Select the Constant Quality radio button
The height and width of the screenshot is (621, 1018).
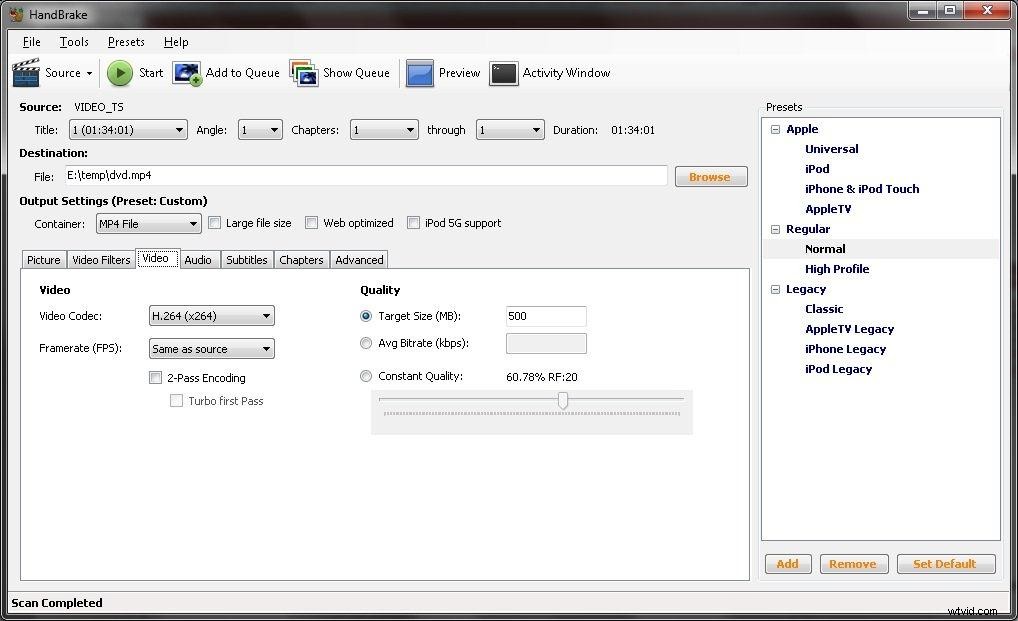tap(366, 376)
